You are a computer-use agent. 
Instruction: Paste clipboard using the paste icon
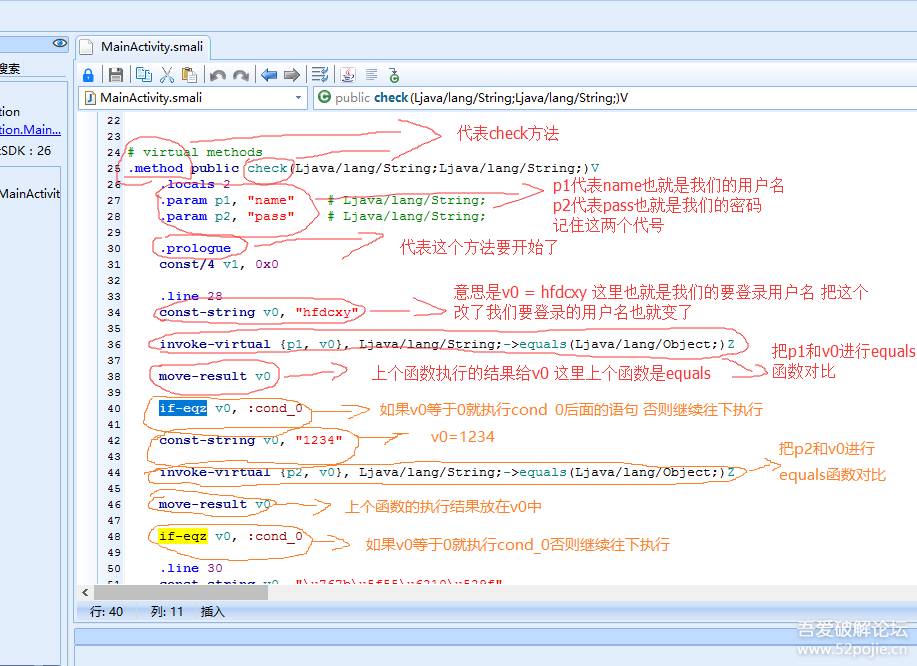point(189,75)
